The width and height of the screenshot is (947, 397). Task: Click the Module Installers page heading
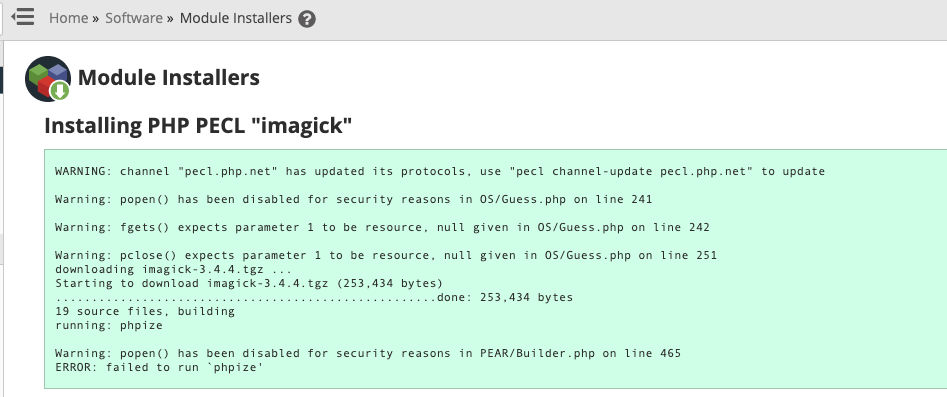tap(169, 77)
